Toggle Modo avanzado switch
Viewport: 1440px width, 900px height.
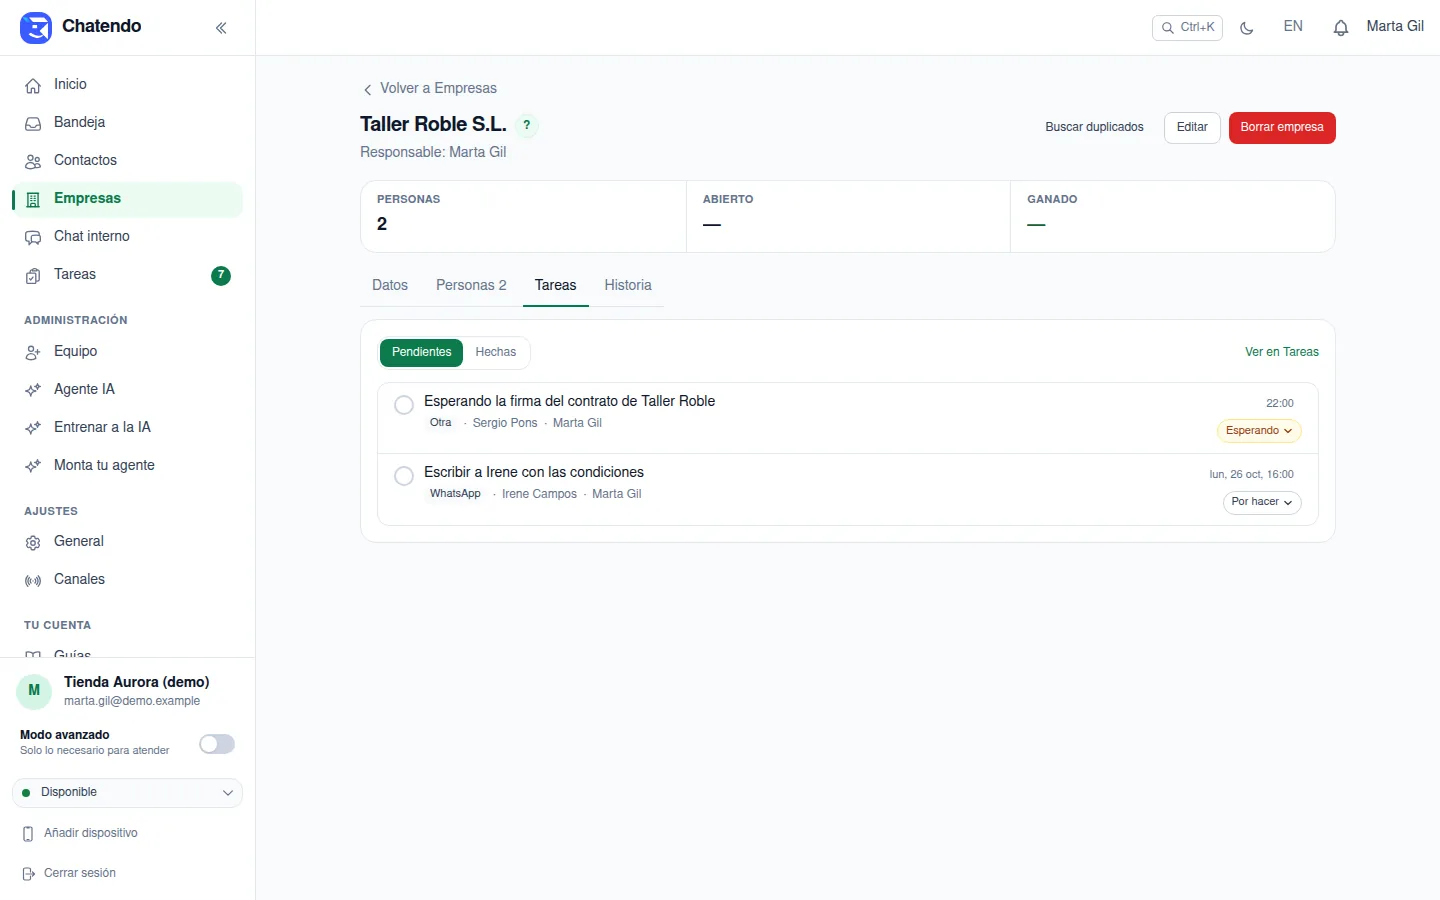pyautogui.click(x=217, y=744)
